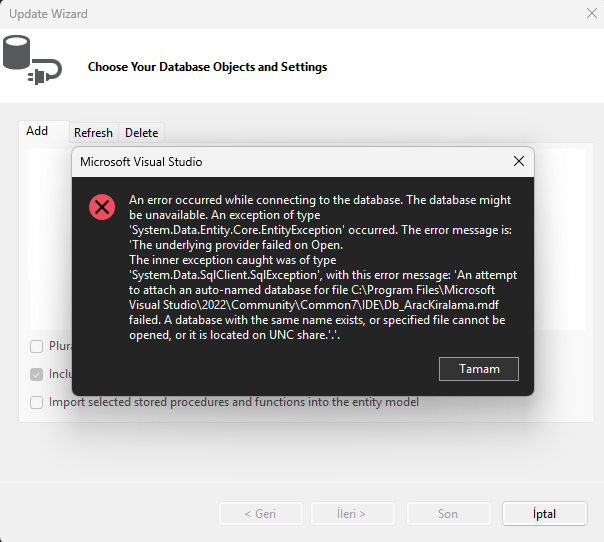This screenshot has height=542, width=604.
Task: Close the Microsoft Visual Studio error dialog
Action: [x=519, y=161]
